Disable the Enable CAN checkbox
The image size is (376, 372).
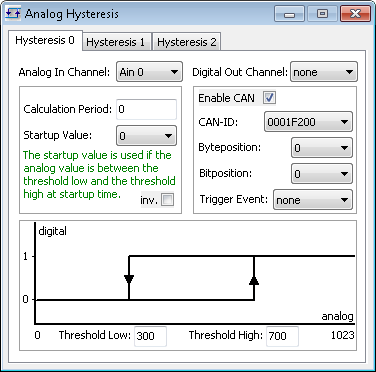point(269,98)
